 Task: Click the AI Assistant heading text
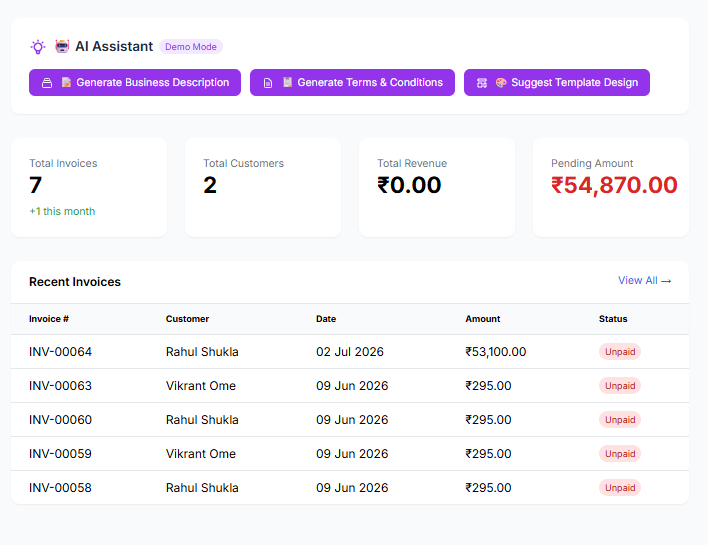tap(114, 47)
